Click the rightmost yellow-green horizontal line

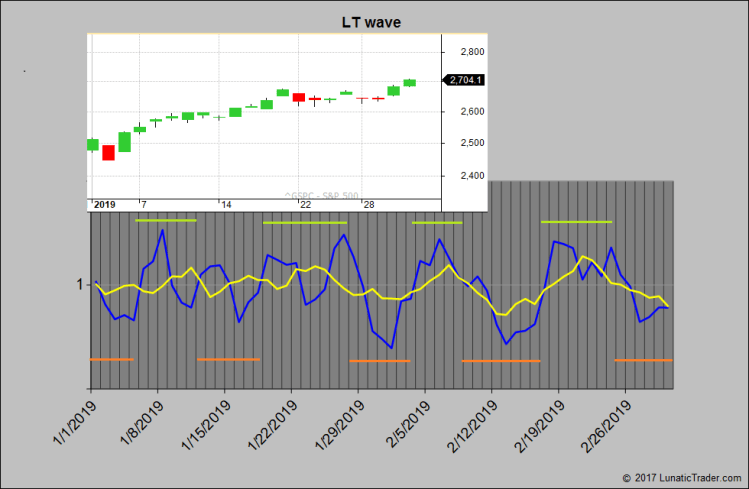coord(575,221)
